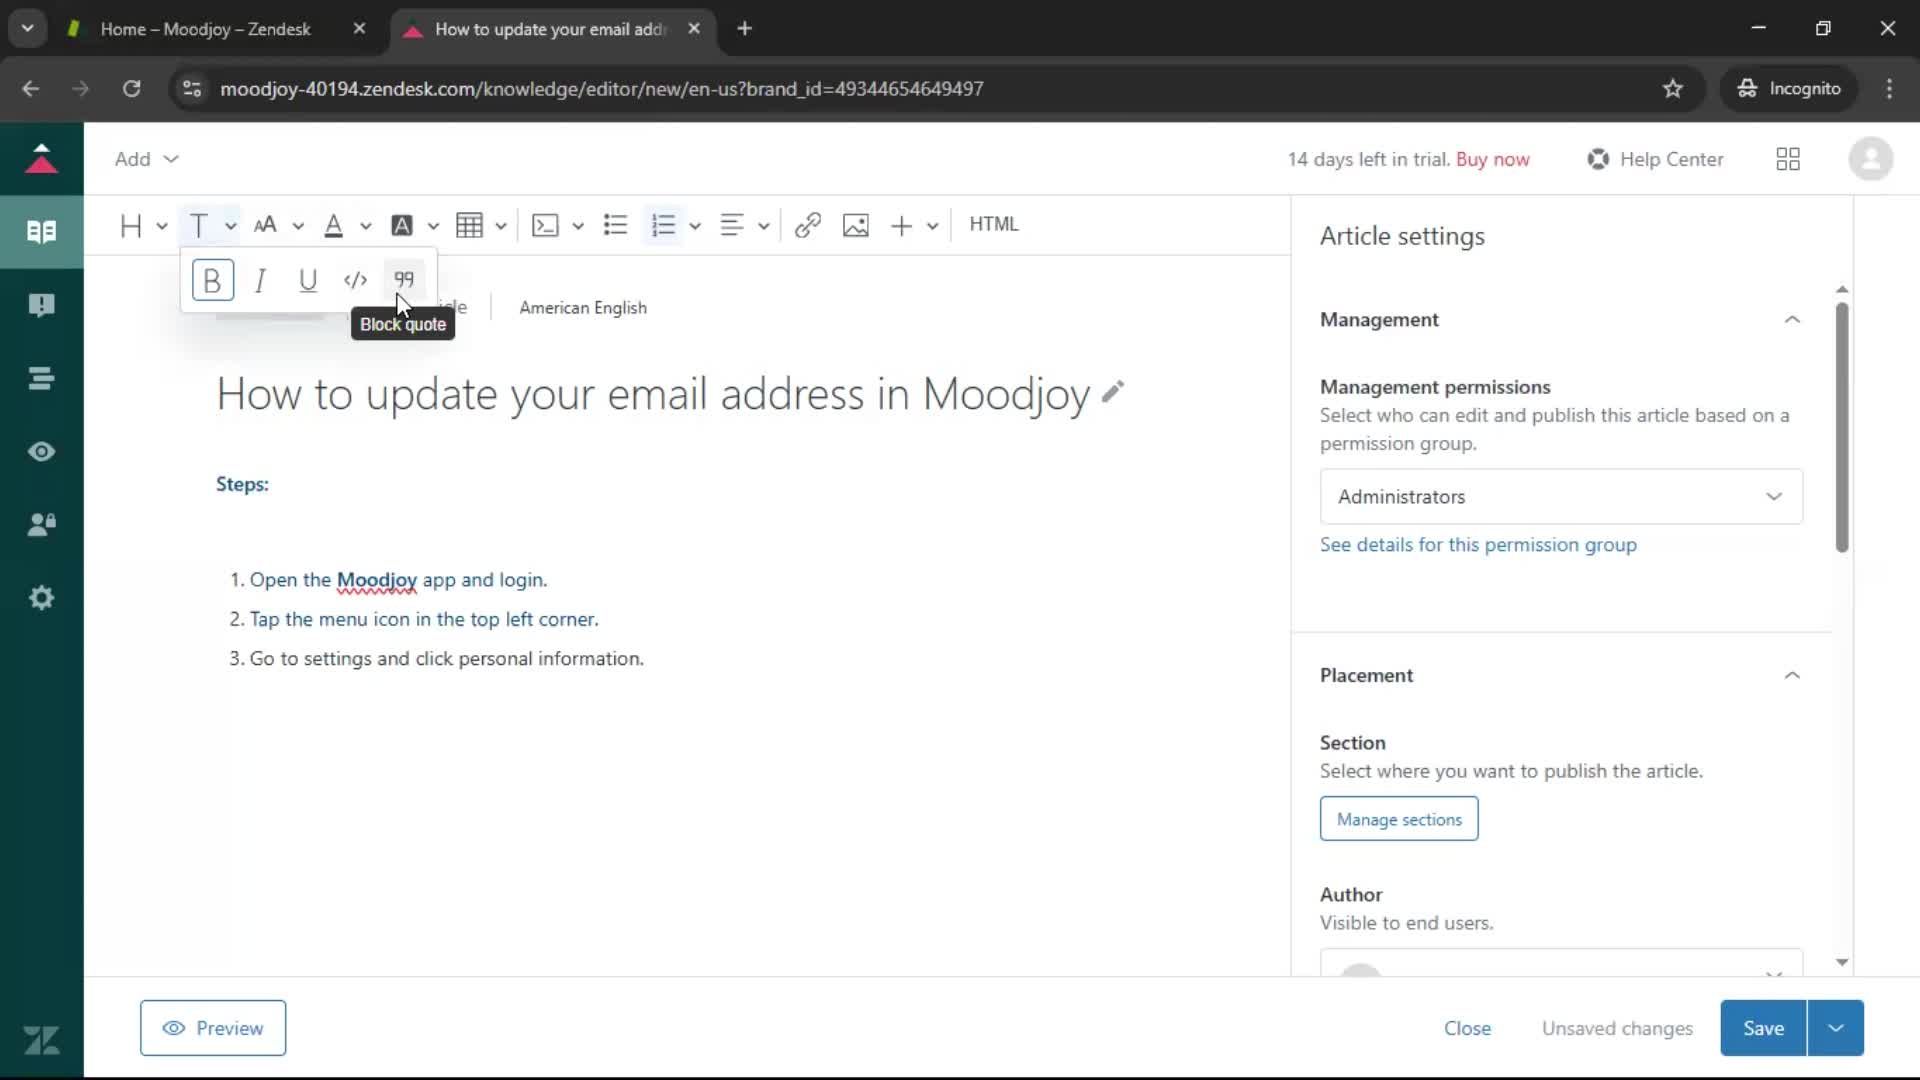Image resolution: width=1920 pixels, height=1080 pixels.
Task: Edit the article title pencil icon
Action: pyautogui.click(x=1113, y=392)
